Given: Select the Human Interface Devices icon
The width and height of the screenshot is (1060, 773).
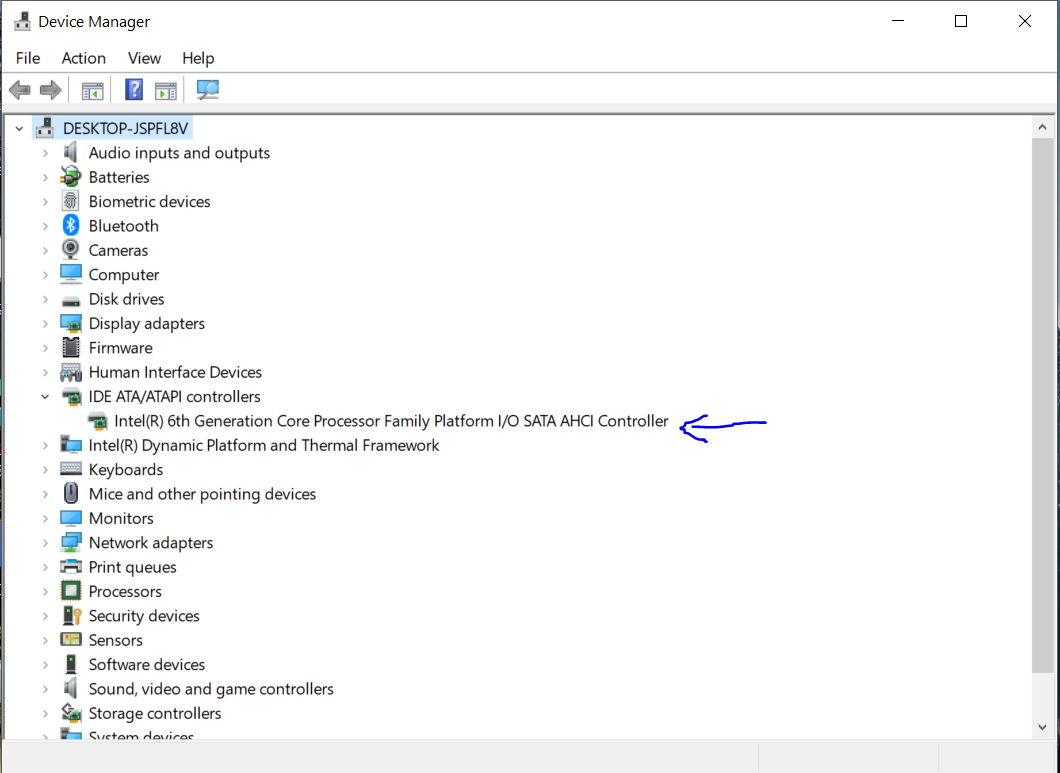Looking at the screenshot, I should 70,372.
